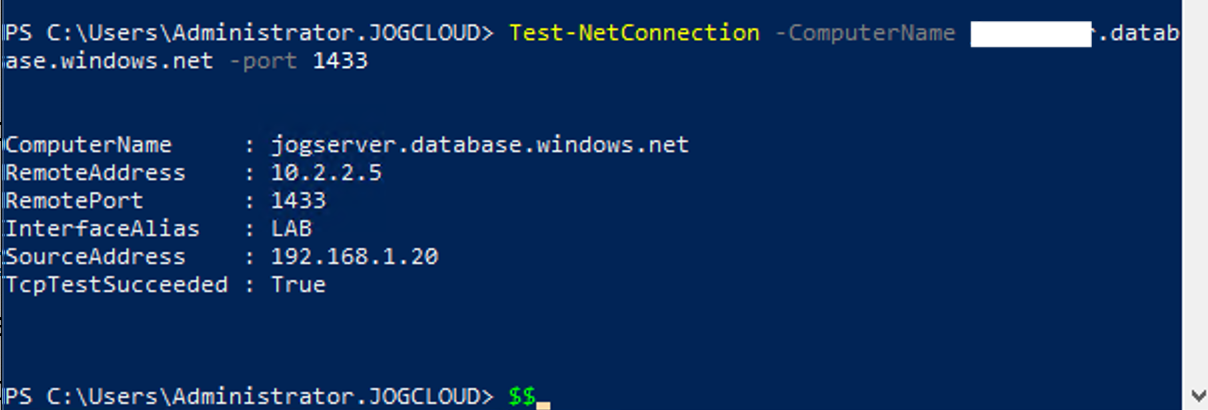
Task: Click the -ComputerName parameter
Action: pos(865,33)
